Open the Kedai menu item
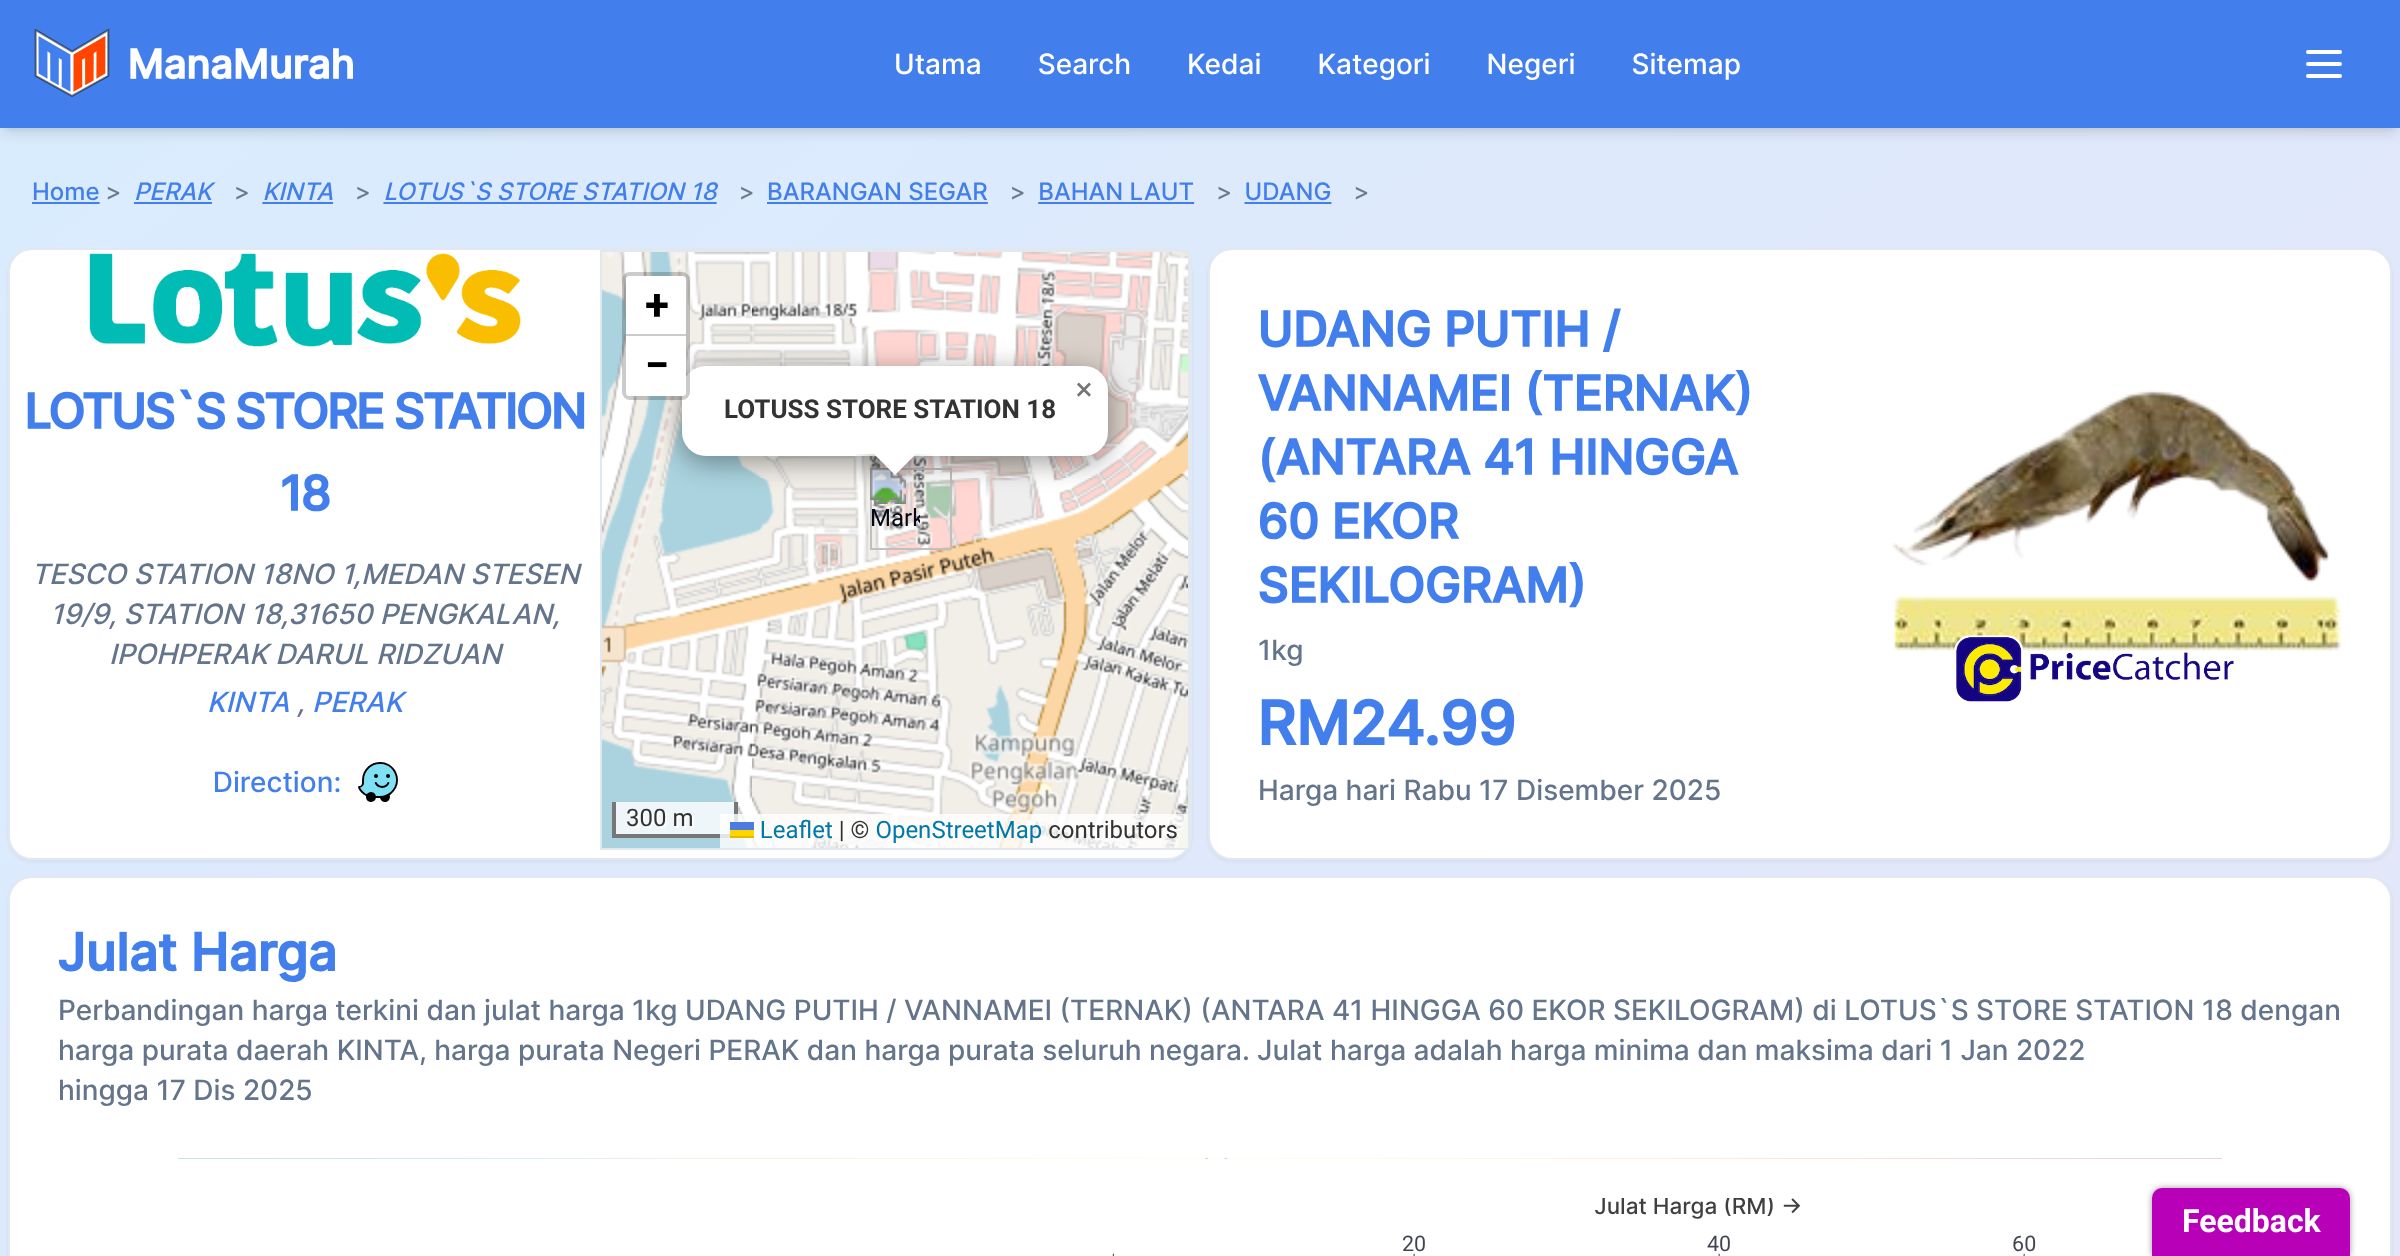Viewport: 2400px width, 1256px height. click(x=1223, y=64)
